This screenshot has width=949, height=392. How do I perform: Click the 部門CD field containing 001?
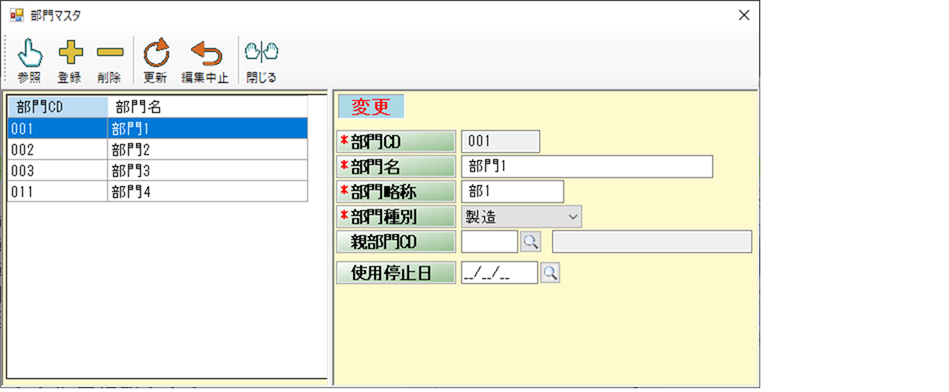tap(500, 142)
